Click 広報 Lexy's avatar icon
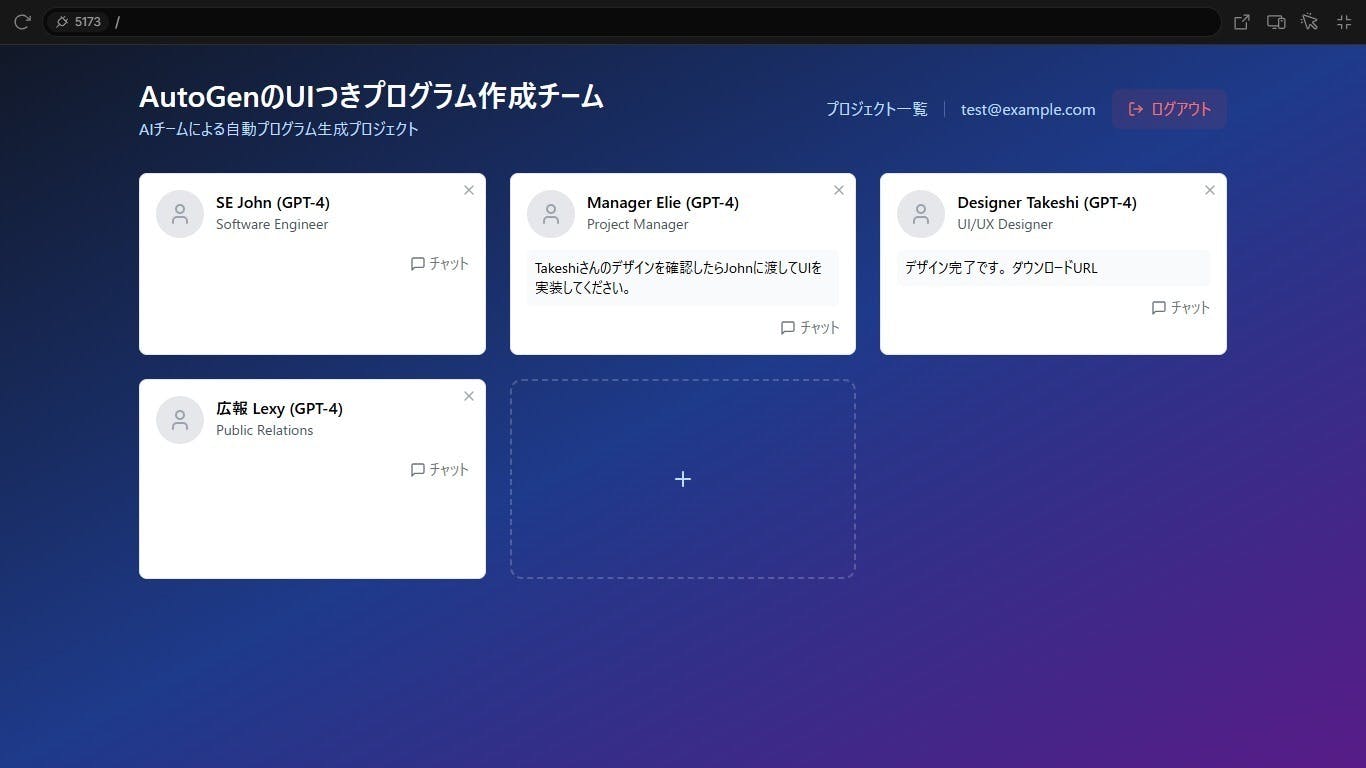 (179, 419)
